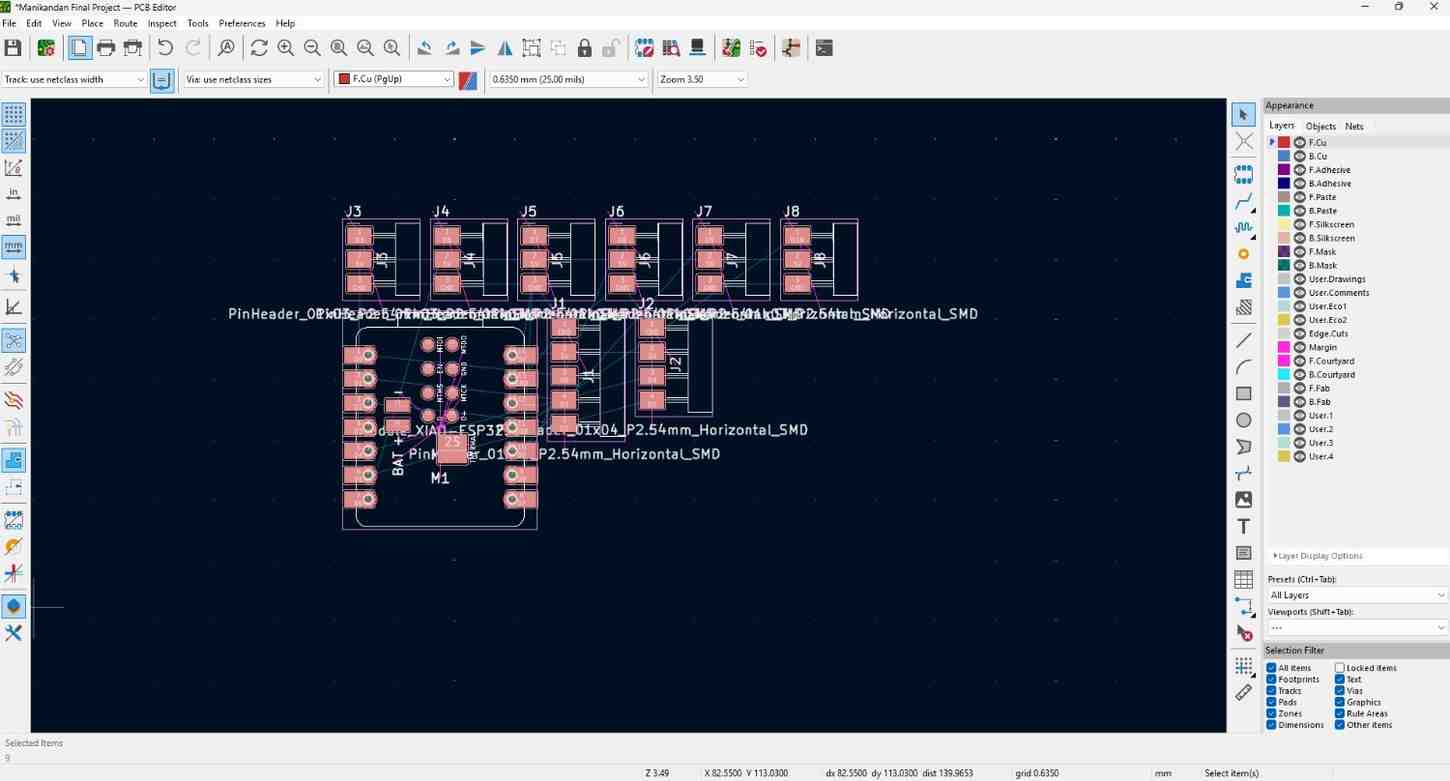1450x781 pixels.
Task: Open the F.Cu layer selector dropdown
Action: [x=394, y=79]
